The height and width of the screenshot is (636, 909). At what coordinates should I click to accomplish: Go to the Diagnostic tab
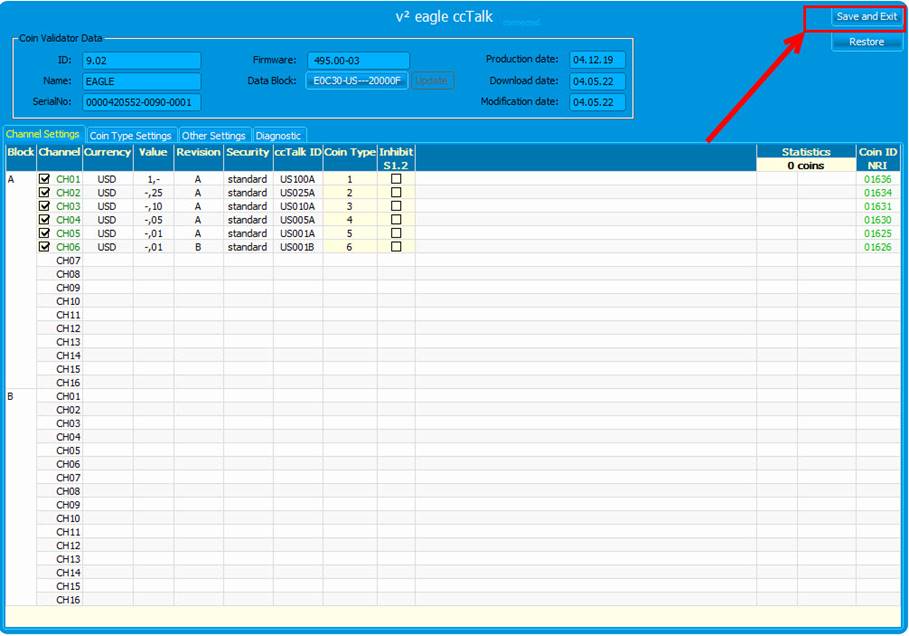pos(278,136)
